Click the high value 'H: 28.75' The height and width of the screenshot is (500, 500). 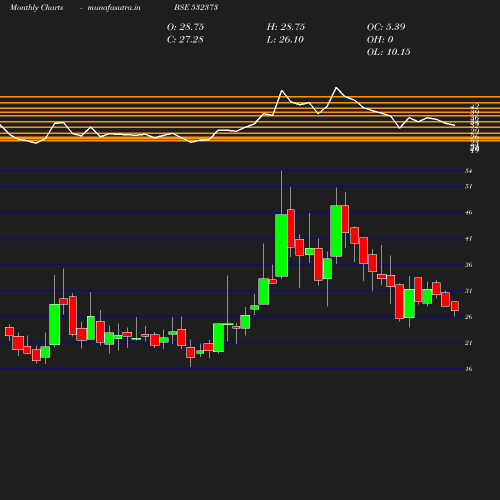coord(286,27)
